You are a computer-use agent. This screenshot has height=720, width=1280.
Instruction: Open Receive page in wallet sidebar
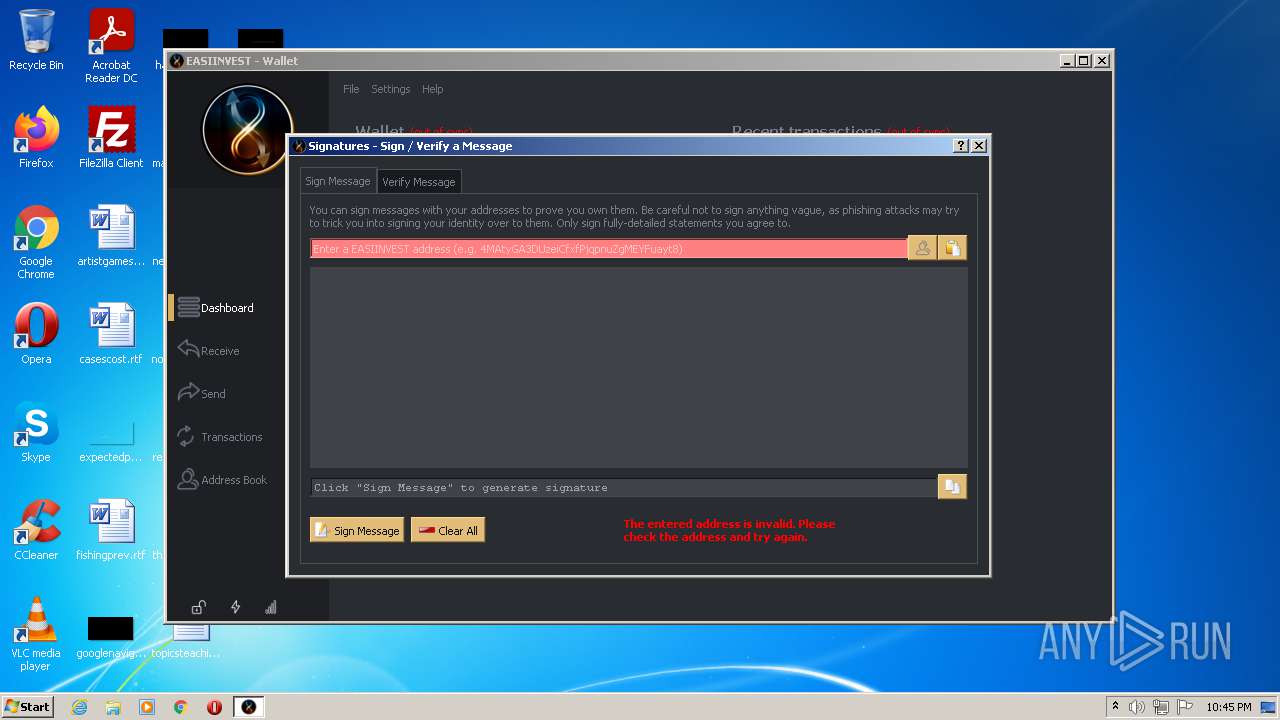(208, 350)
